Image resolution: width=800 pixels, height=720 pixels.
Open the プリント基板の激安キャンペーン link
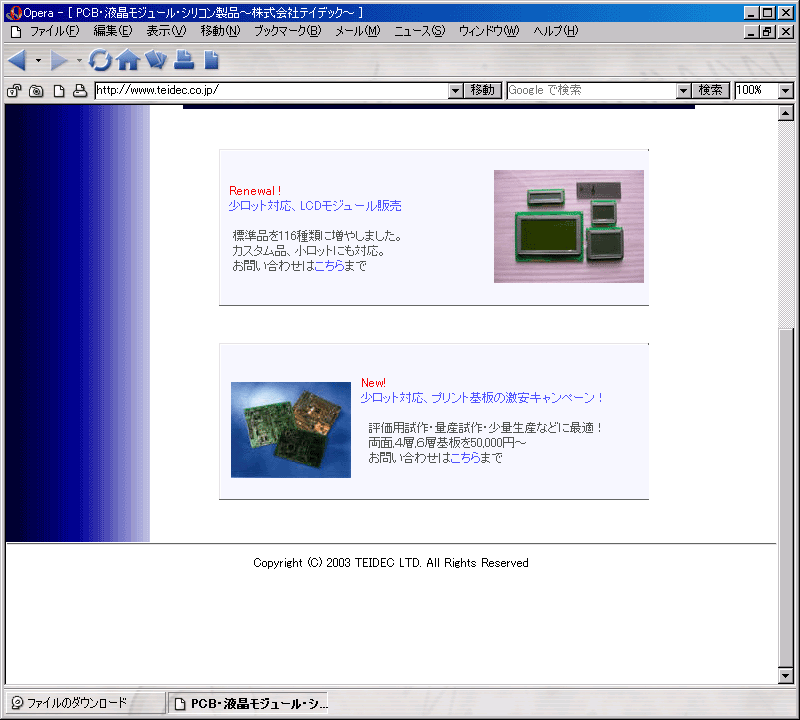482,398
